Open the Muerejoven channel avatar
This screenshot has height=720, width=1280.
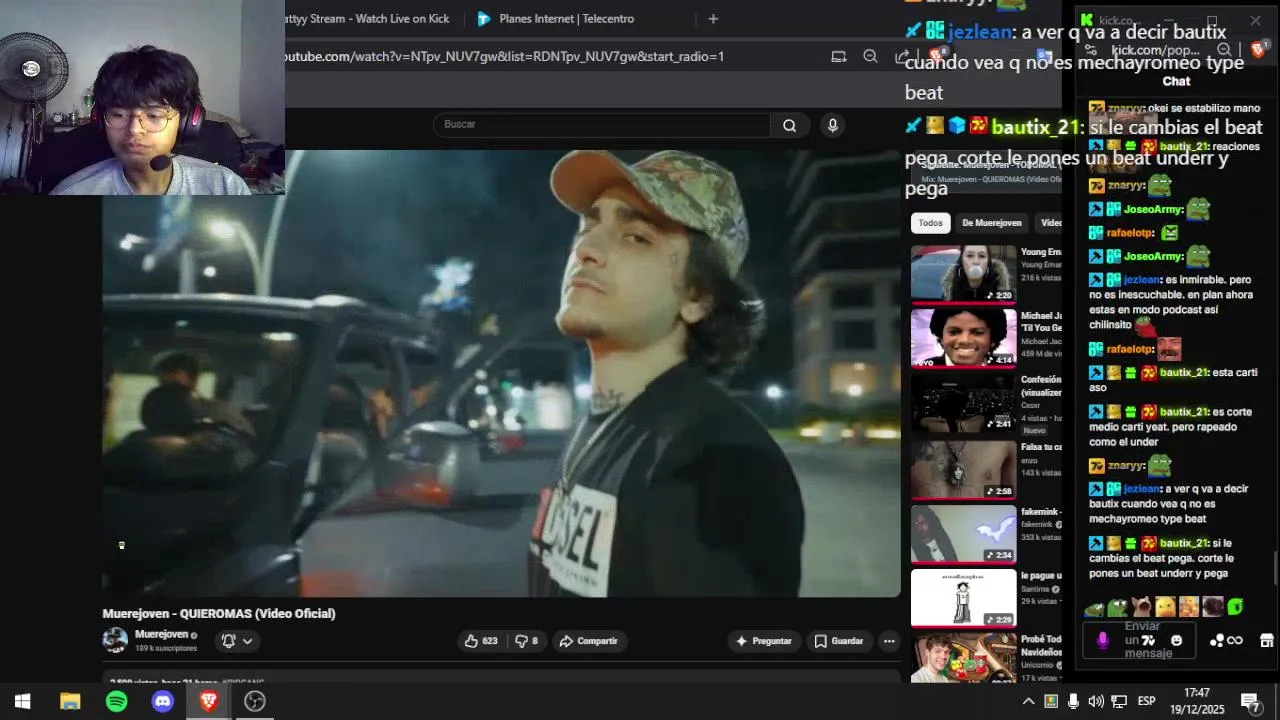tap(115, 640)
